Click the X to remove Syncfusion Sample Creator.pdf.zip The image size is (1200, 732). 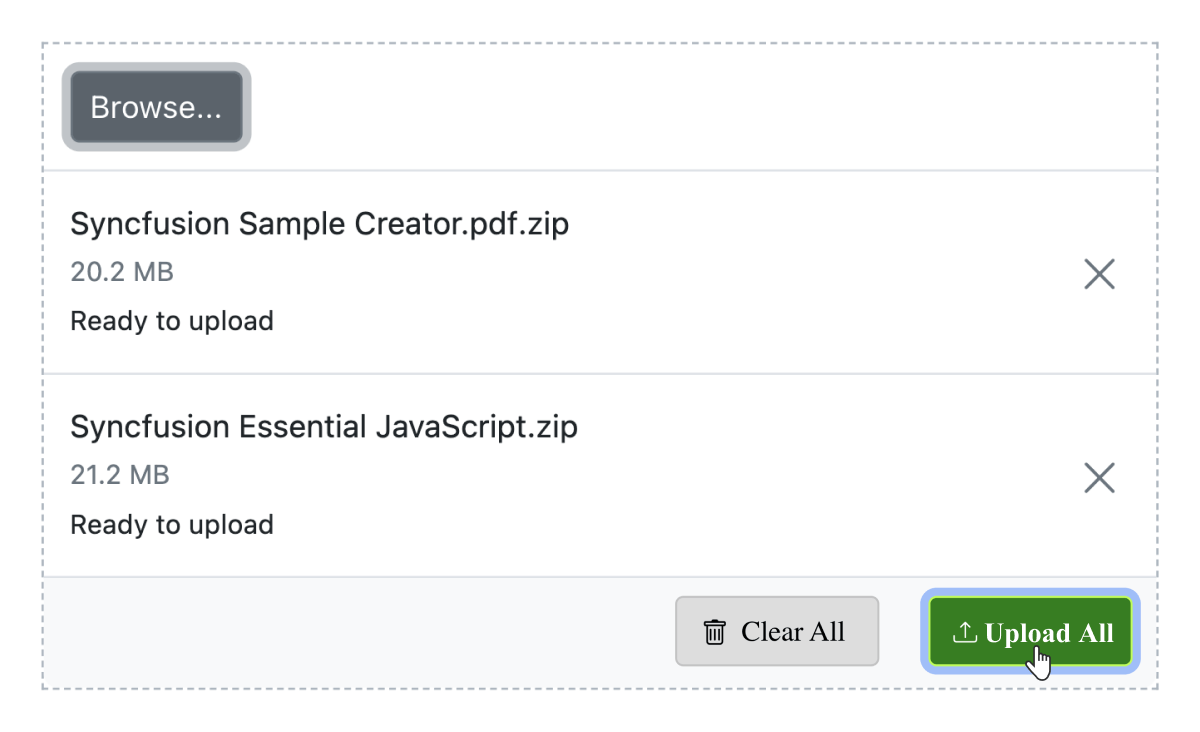[1098, 273]
